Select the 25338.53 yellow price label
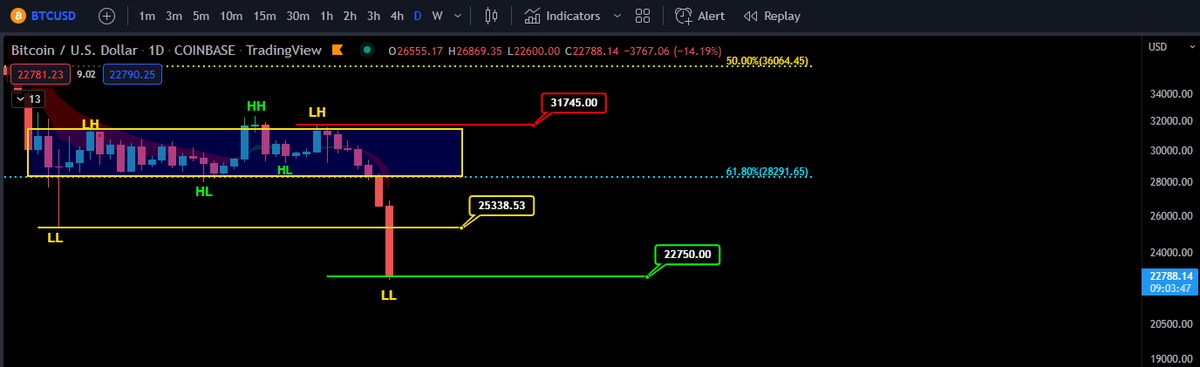 point(502,205)
